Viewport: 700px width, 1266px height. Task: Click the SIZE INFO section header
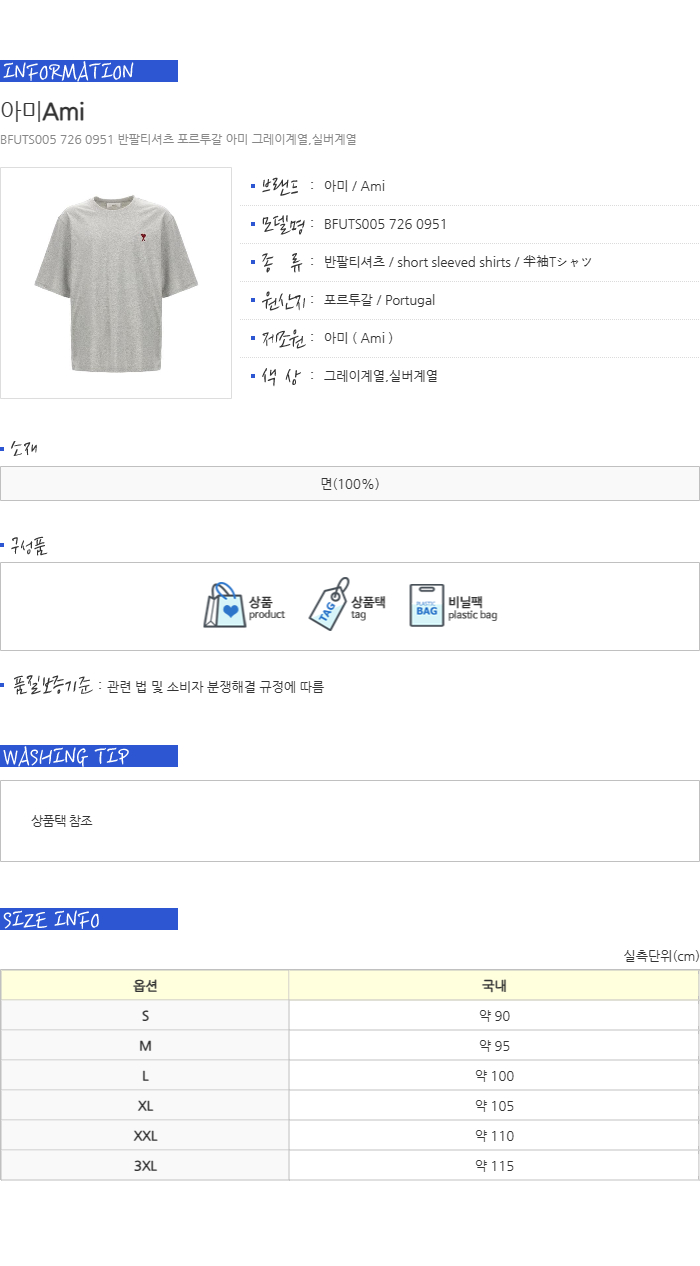pos(89,919)
